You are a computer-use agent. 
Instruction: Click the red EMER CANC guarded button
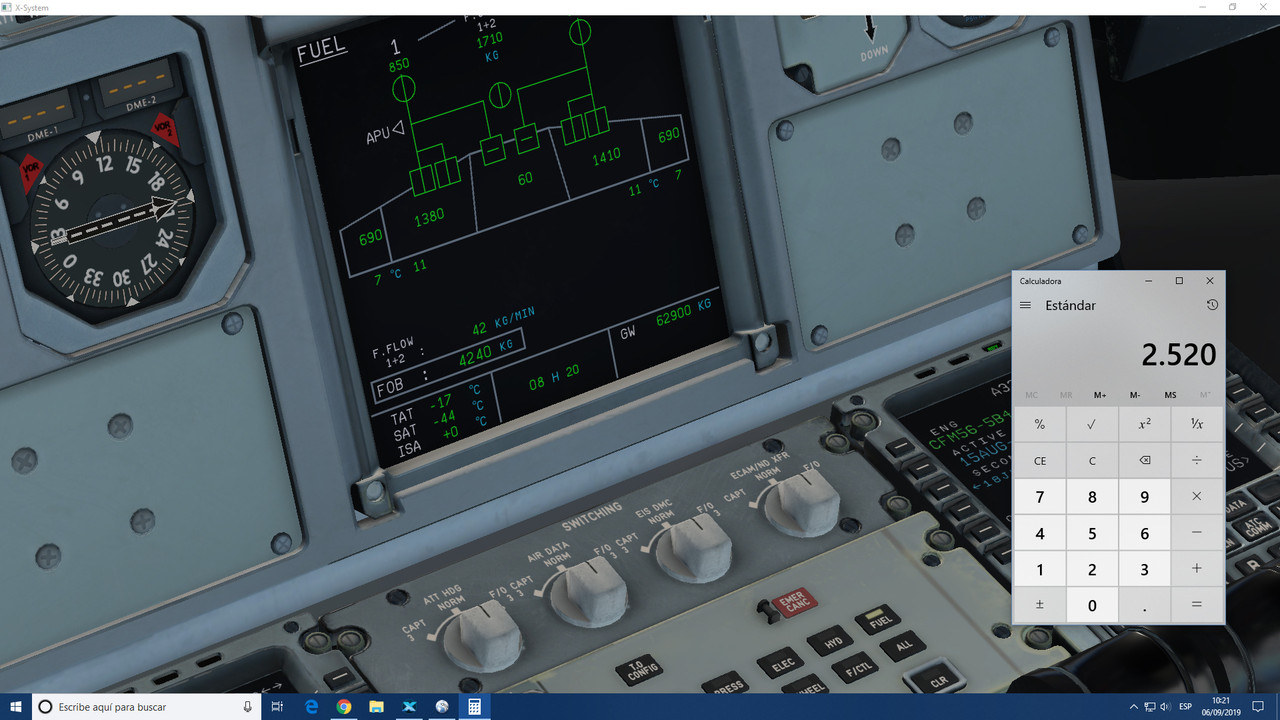pyautogui.click(x=797, y=602)
